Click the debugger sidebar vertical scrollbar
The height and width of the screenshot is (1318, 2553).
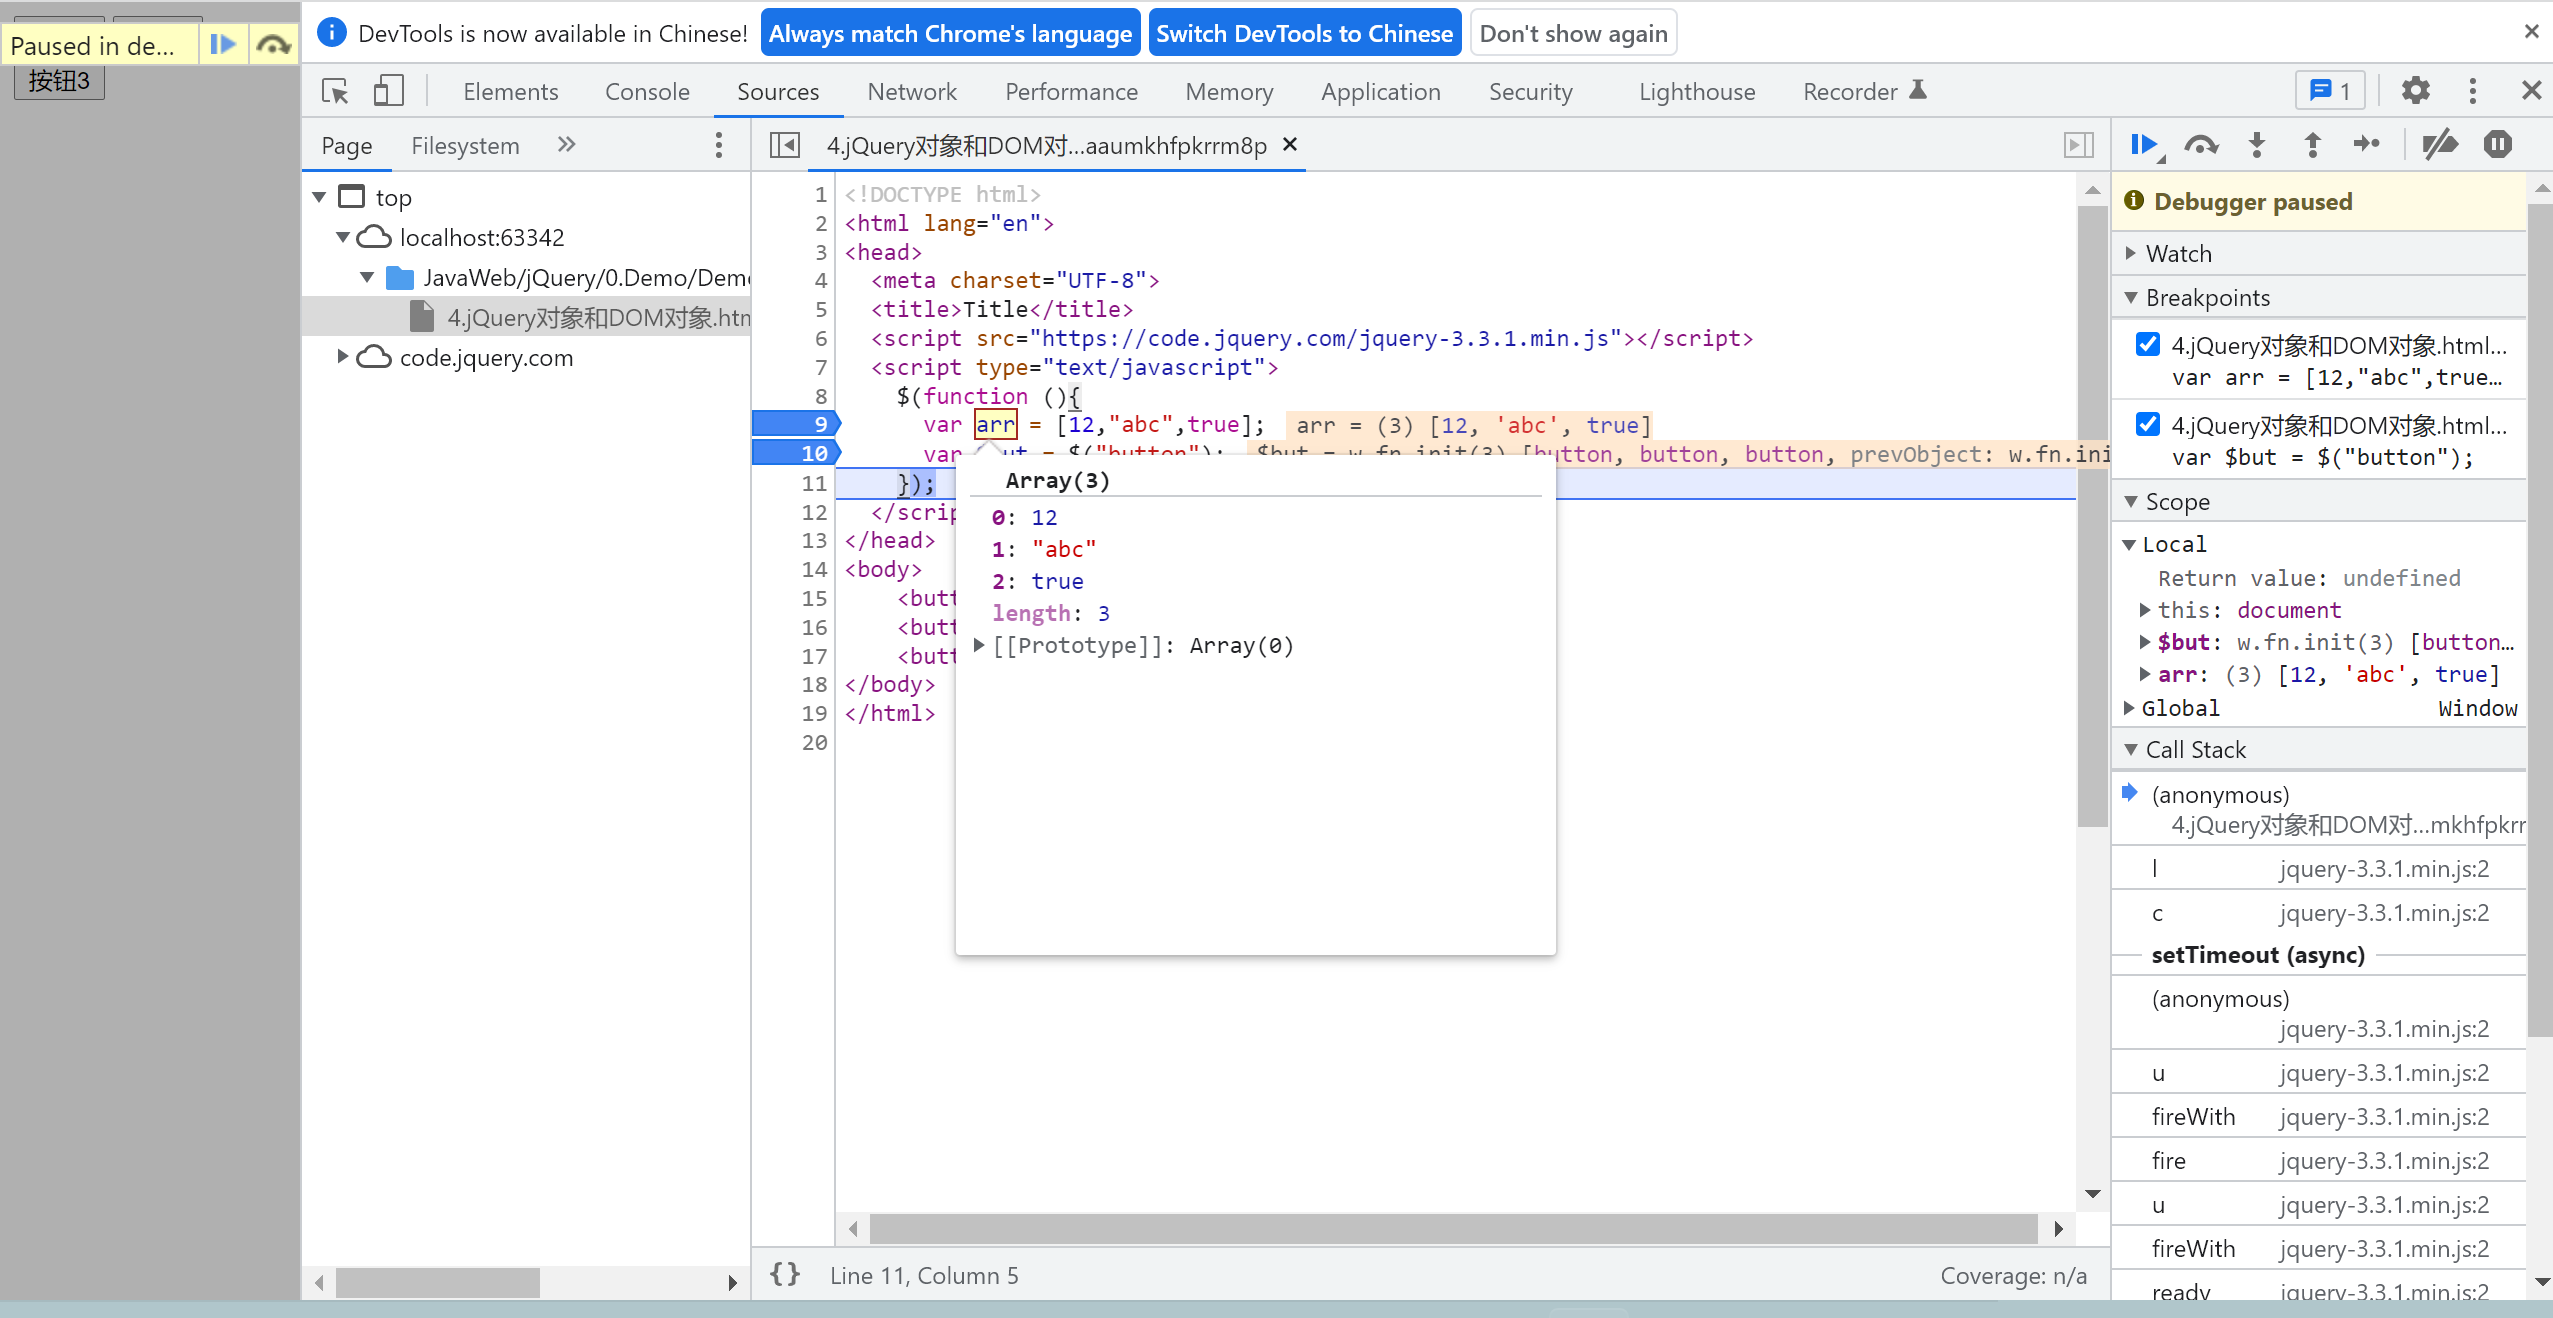pos(2540,620)
